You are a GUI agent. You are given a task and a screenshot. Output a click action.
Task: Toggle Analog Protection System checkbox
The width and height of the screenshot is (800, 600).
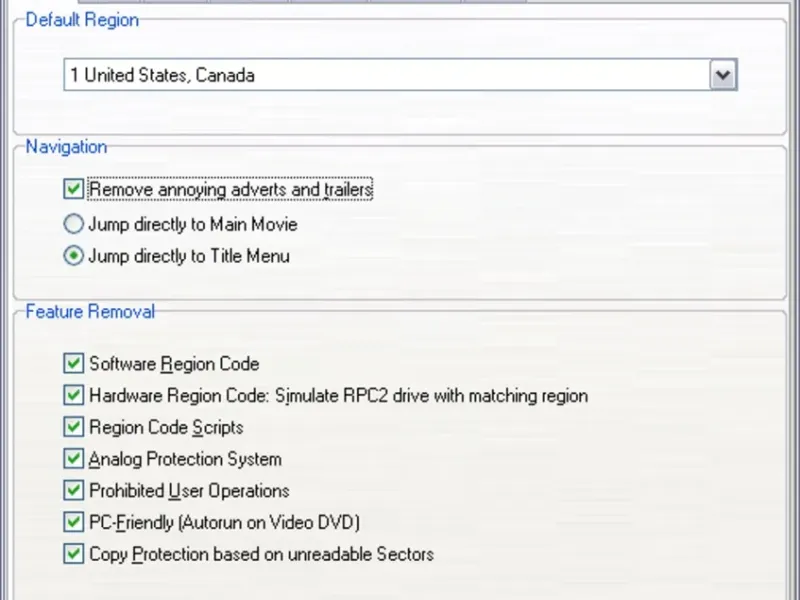pyautogui.click(x=73, y=458)
